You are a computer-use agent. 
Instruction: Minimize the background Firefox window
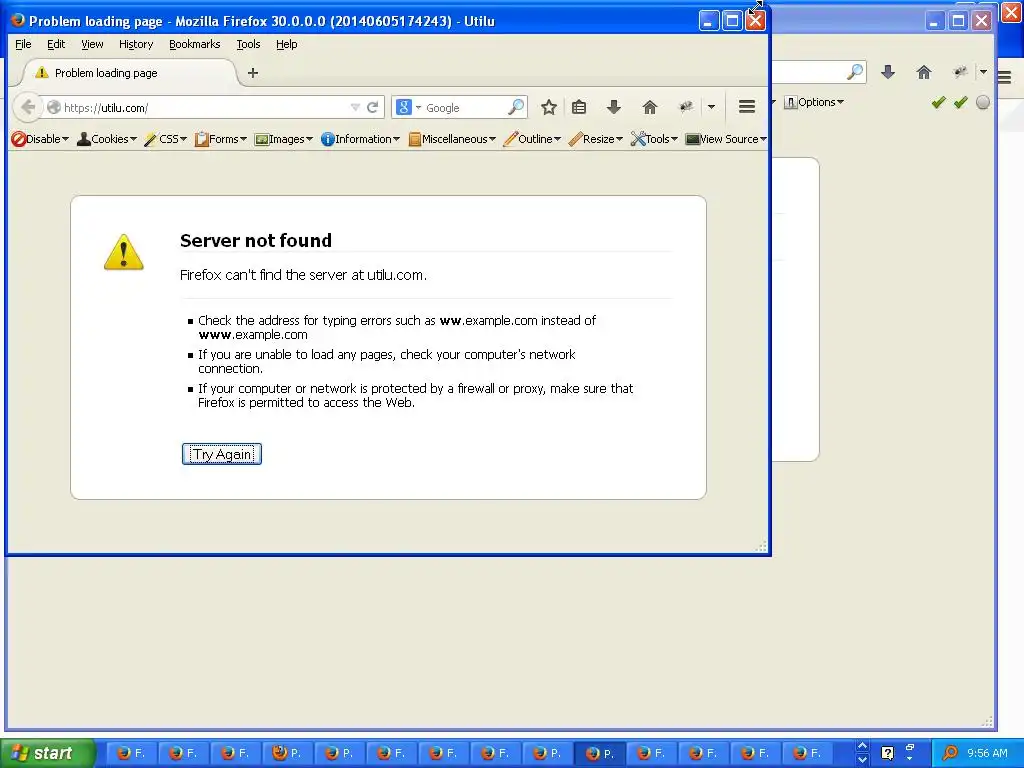pos(935,21)
